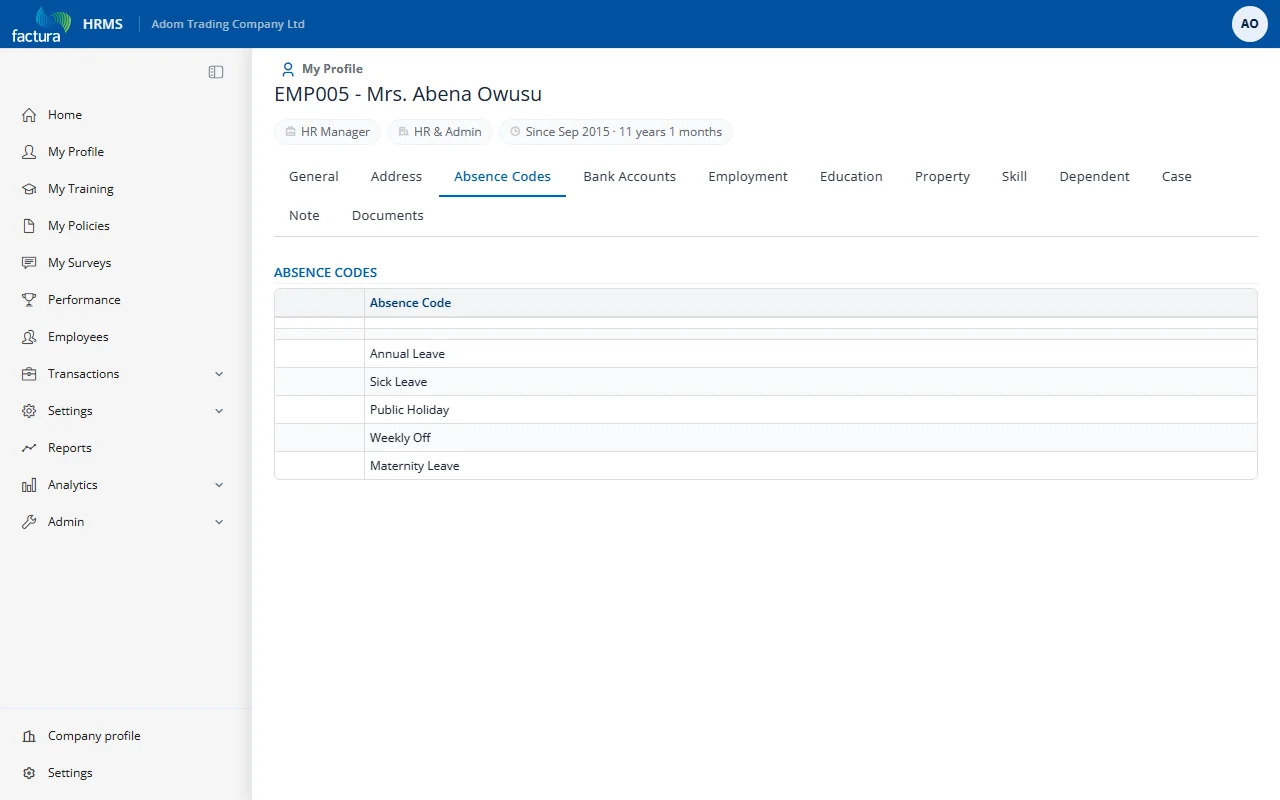Screen dimensions: 1280x800
Task: Click the Transactions briefcase icon
Action: point(29,374)
